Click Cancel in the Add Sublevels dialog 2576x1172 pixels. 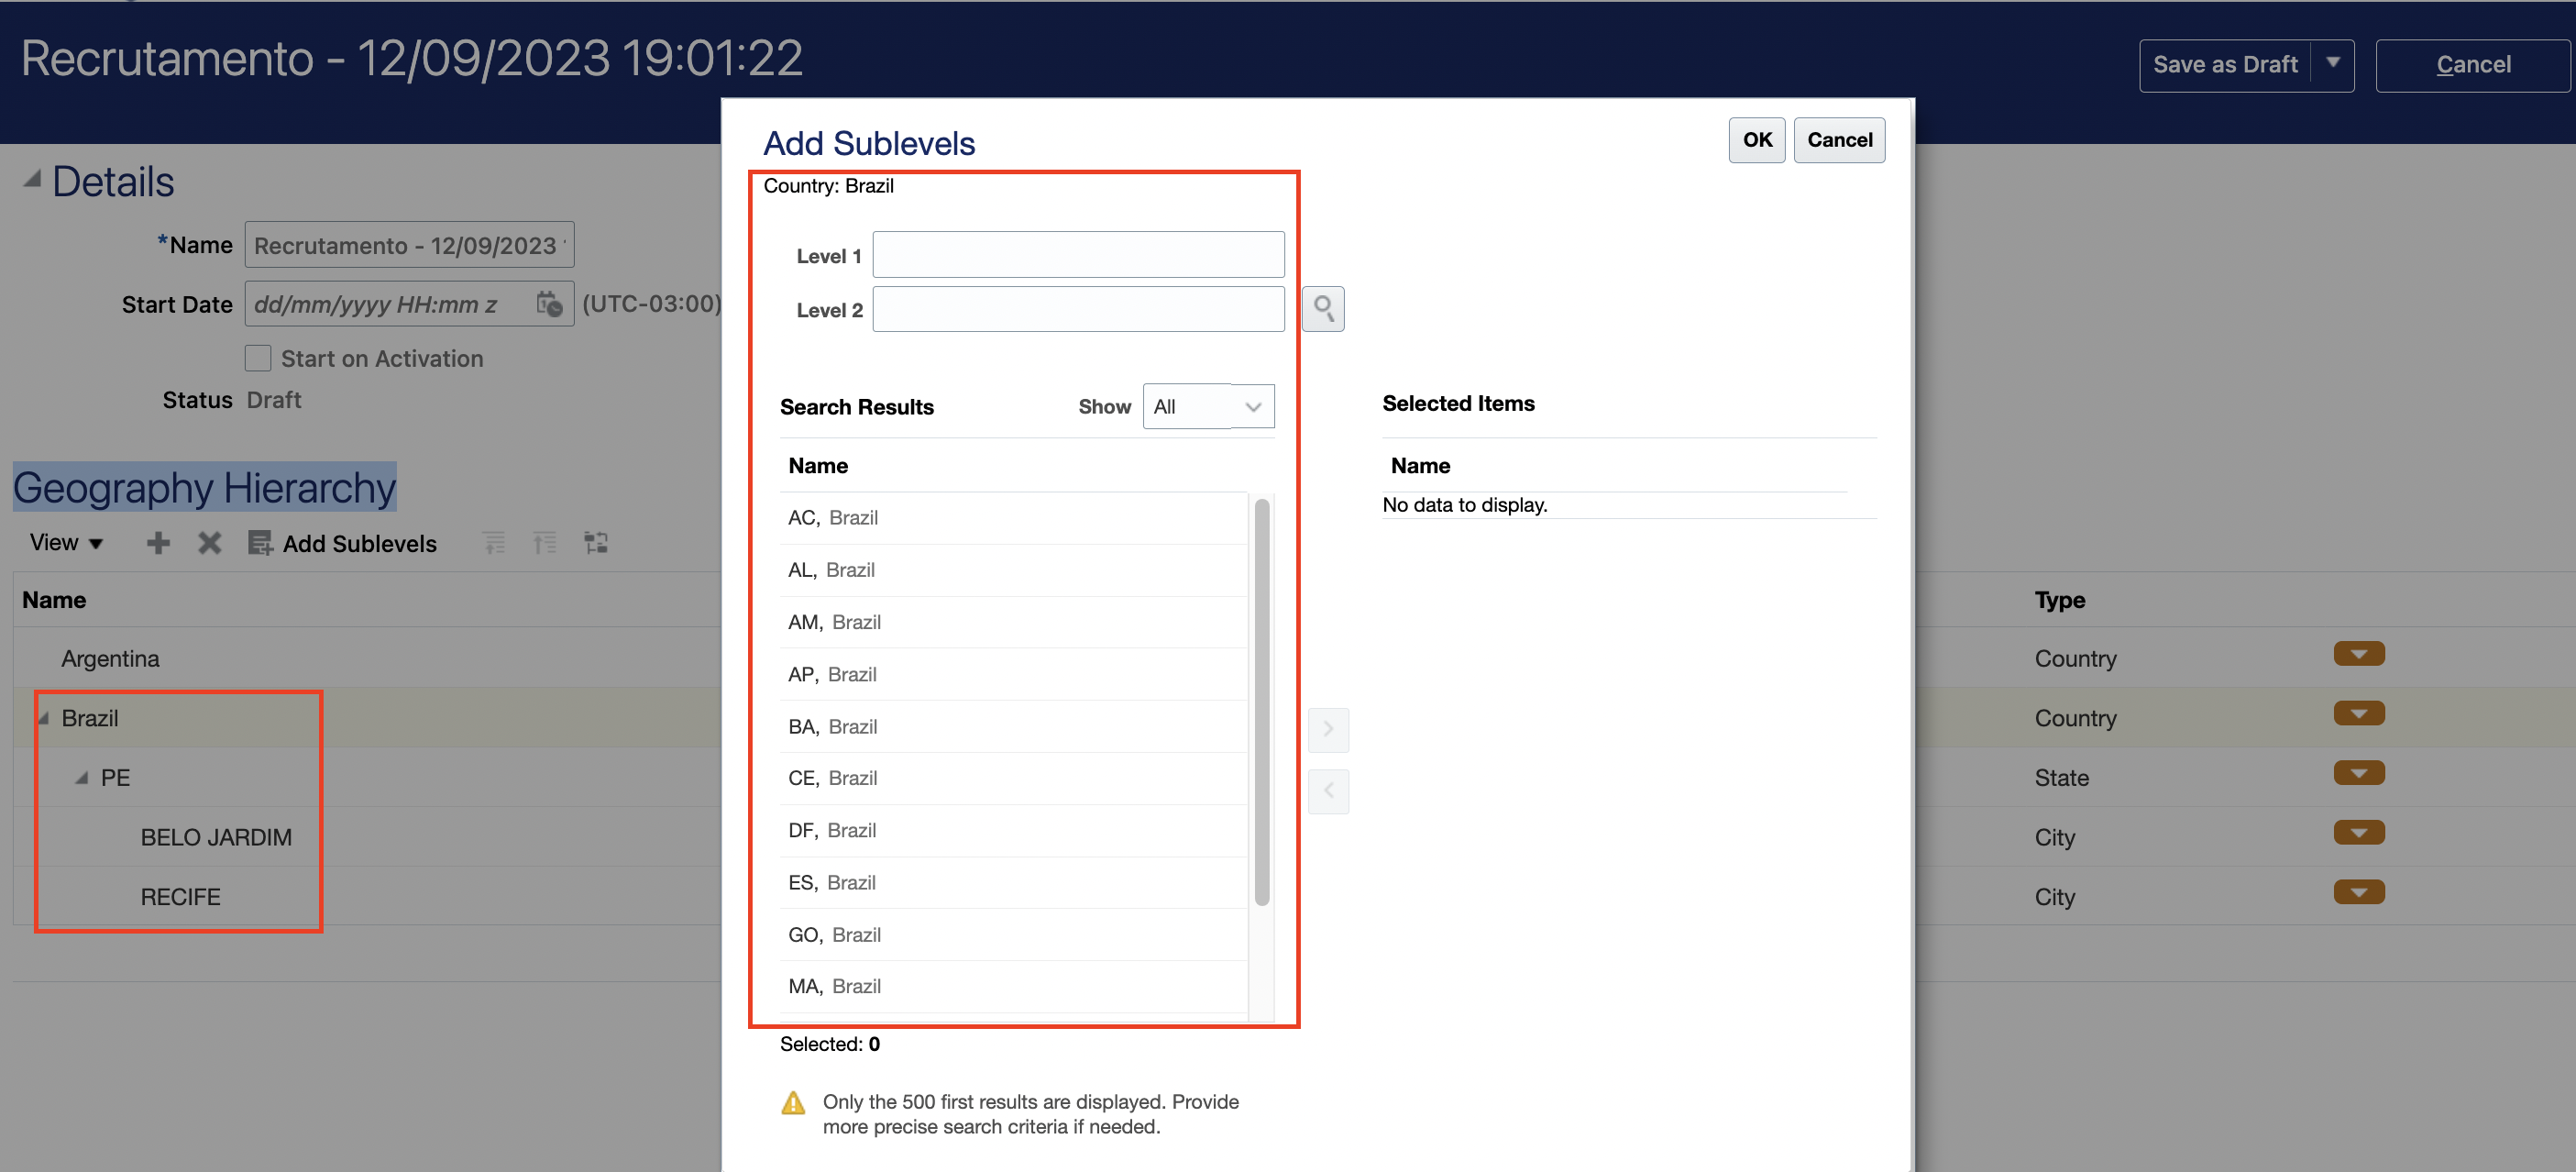[1839, 140]
